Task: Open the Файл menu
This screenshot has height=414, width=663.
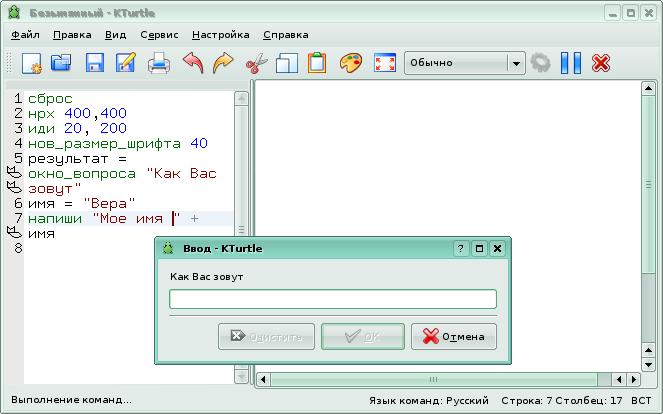Action: (x=26, y=34)
